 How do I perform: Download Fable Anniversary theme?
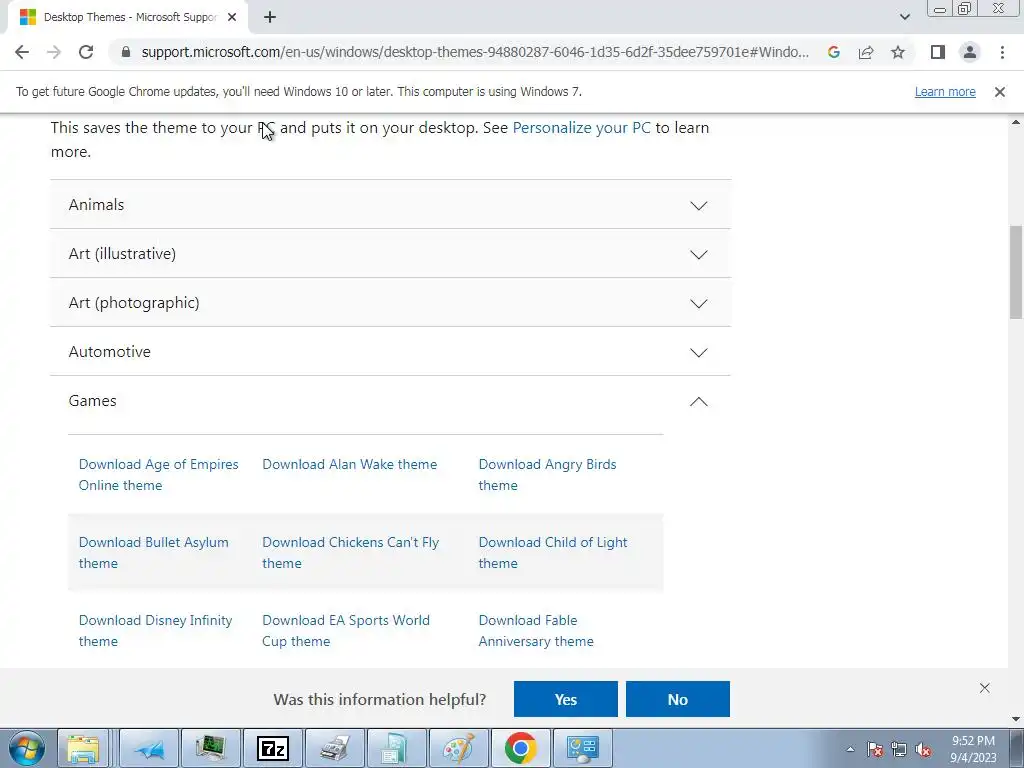(536, 630)
